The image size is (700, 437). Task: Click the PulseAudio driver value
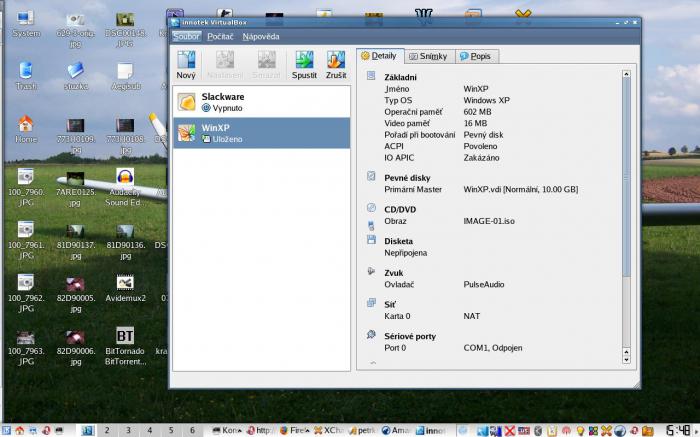(483, 284)
